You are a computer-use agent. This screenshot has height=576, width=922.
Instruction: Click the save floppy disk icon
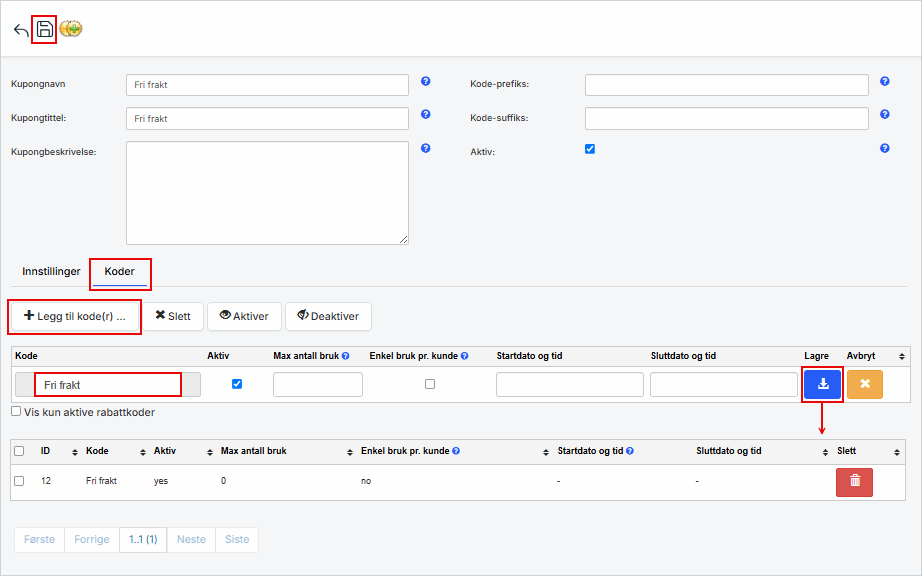coord(44,29)
